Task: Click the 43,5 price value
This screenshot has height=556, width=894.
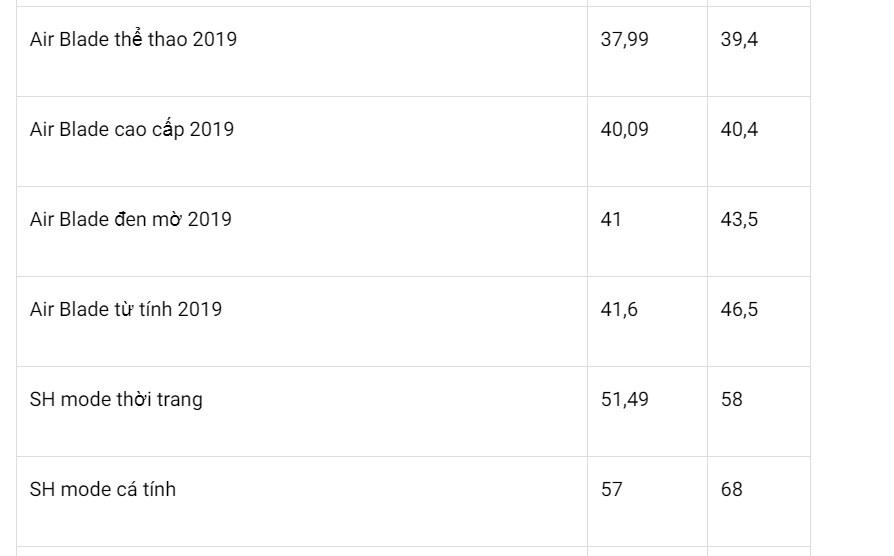Action: click(739, 220)
